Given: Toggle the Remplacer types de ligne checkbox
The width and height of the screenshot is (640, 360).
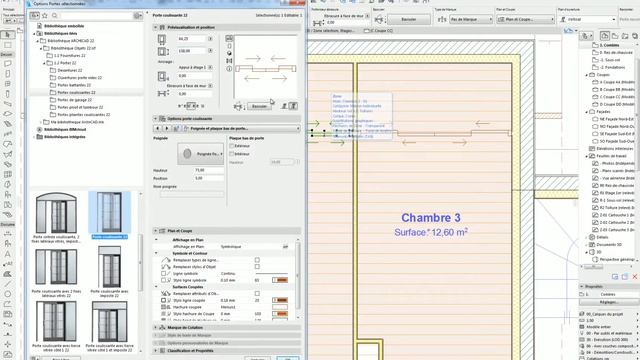Looking at the screenshot, I should pyautogui.click(x=257, y=260).
